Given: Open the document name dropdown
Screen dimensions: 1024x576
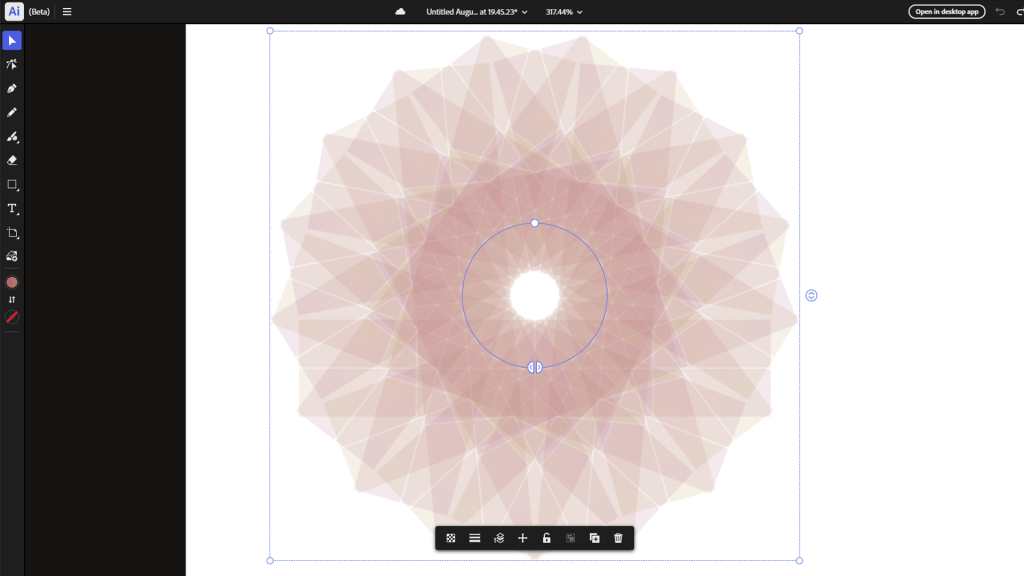Looking at the screenshot, I should 477,12.
